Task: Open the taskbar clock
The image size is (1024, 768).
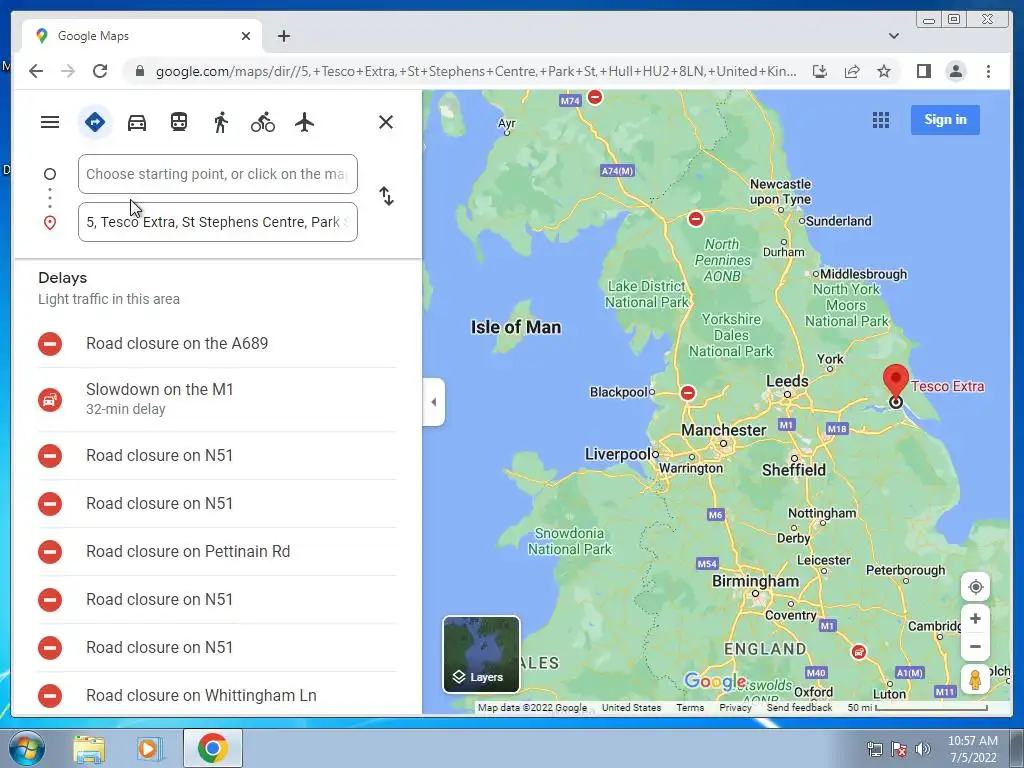Action: [x=972, y=749]
